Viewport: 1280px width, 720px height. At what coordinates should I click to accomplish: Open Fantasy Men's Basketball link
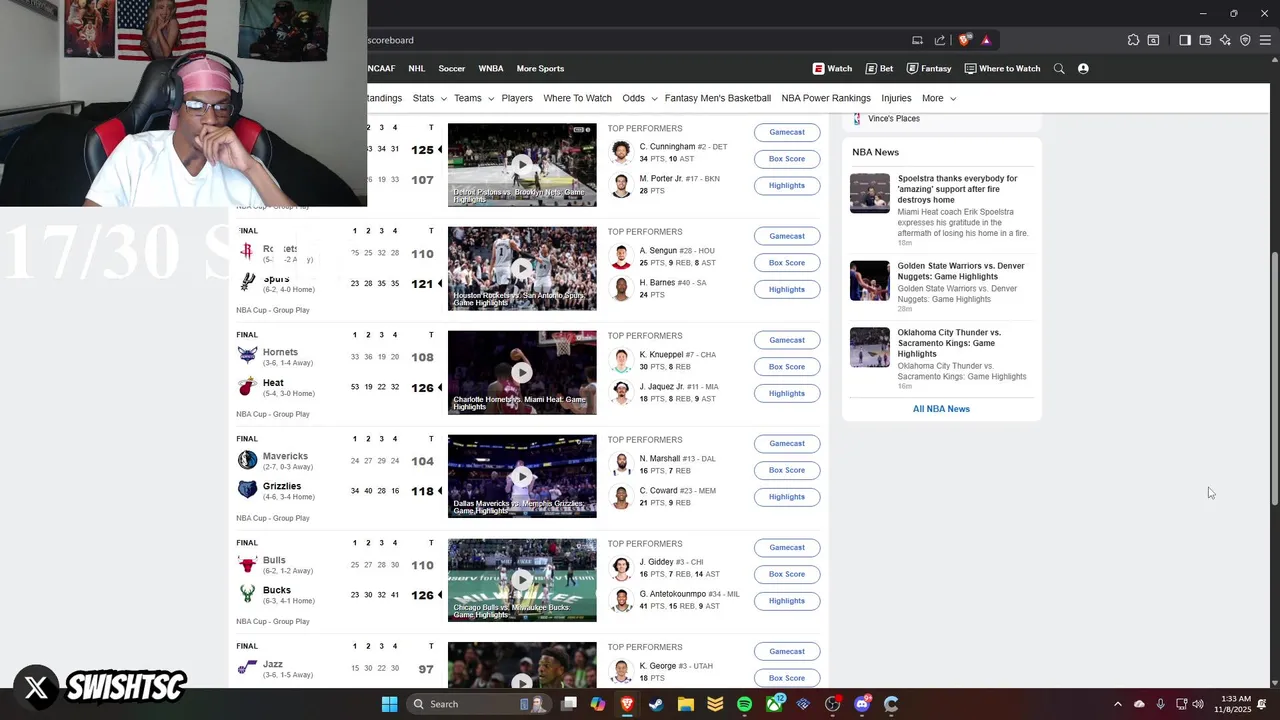pos(718,98)
